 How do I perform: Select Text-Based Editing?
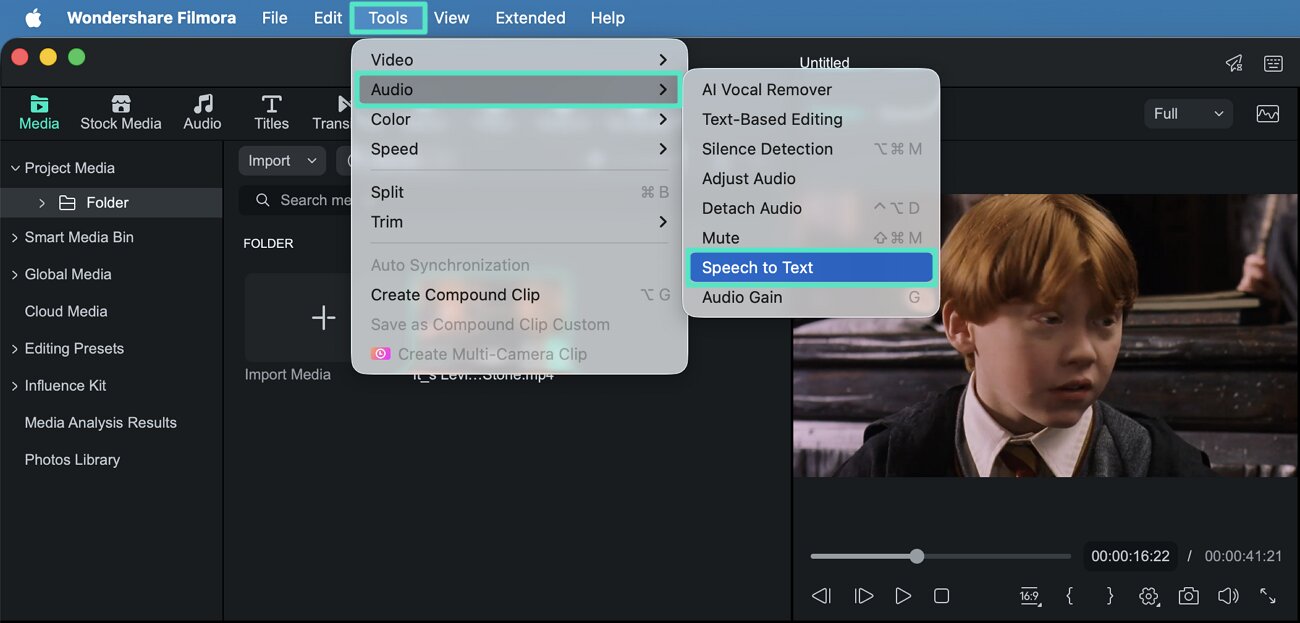pyautogui.click(x=811, y=119)
